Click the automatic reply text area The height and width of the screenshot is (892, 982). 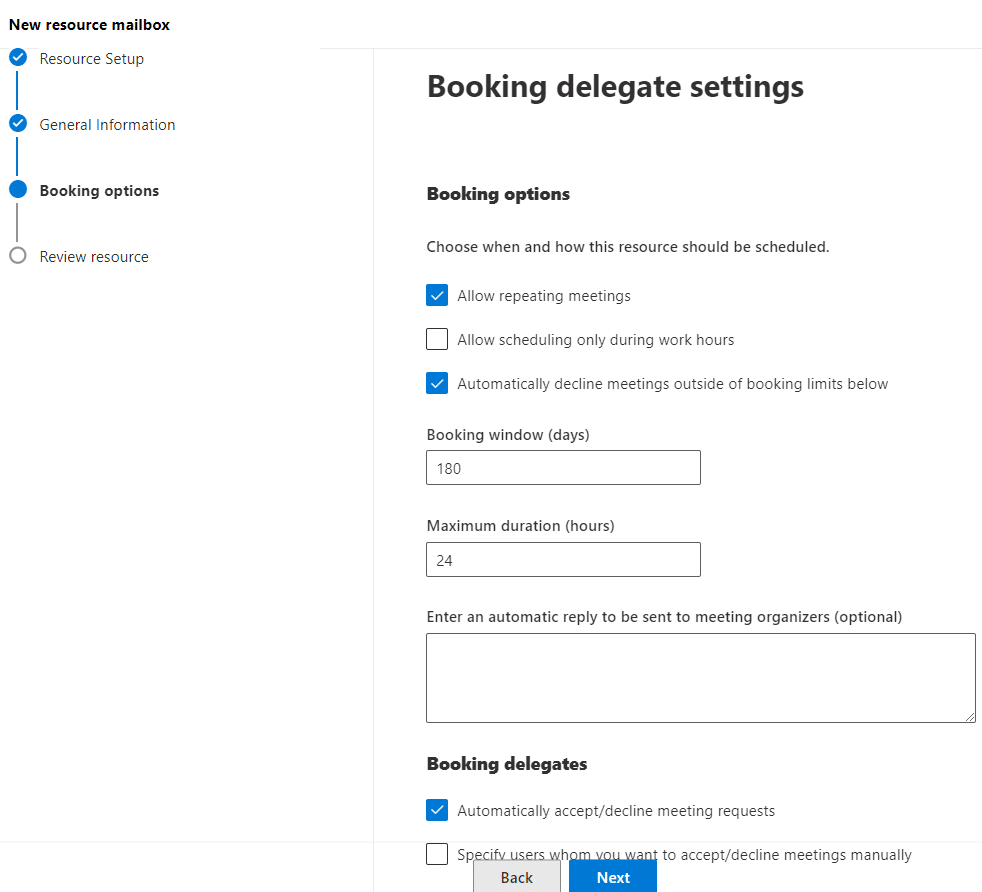700,677
